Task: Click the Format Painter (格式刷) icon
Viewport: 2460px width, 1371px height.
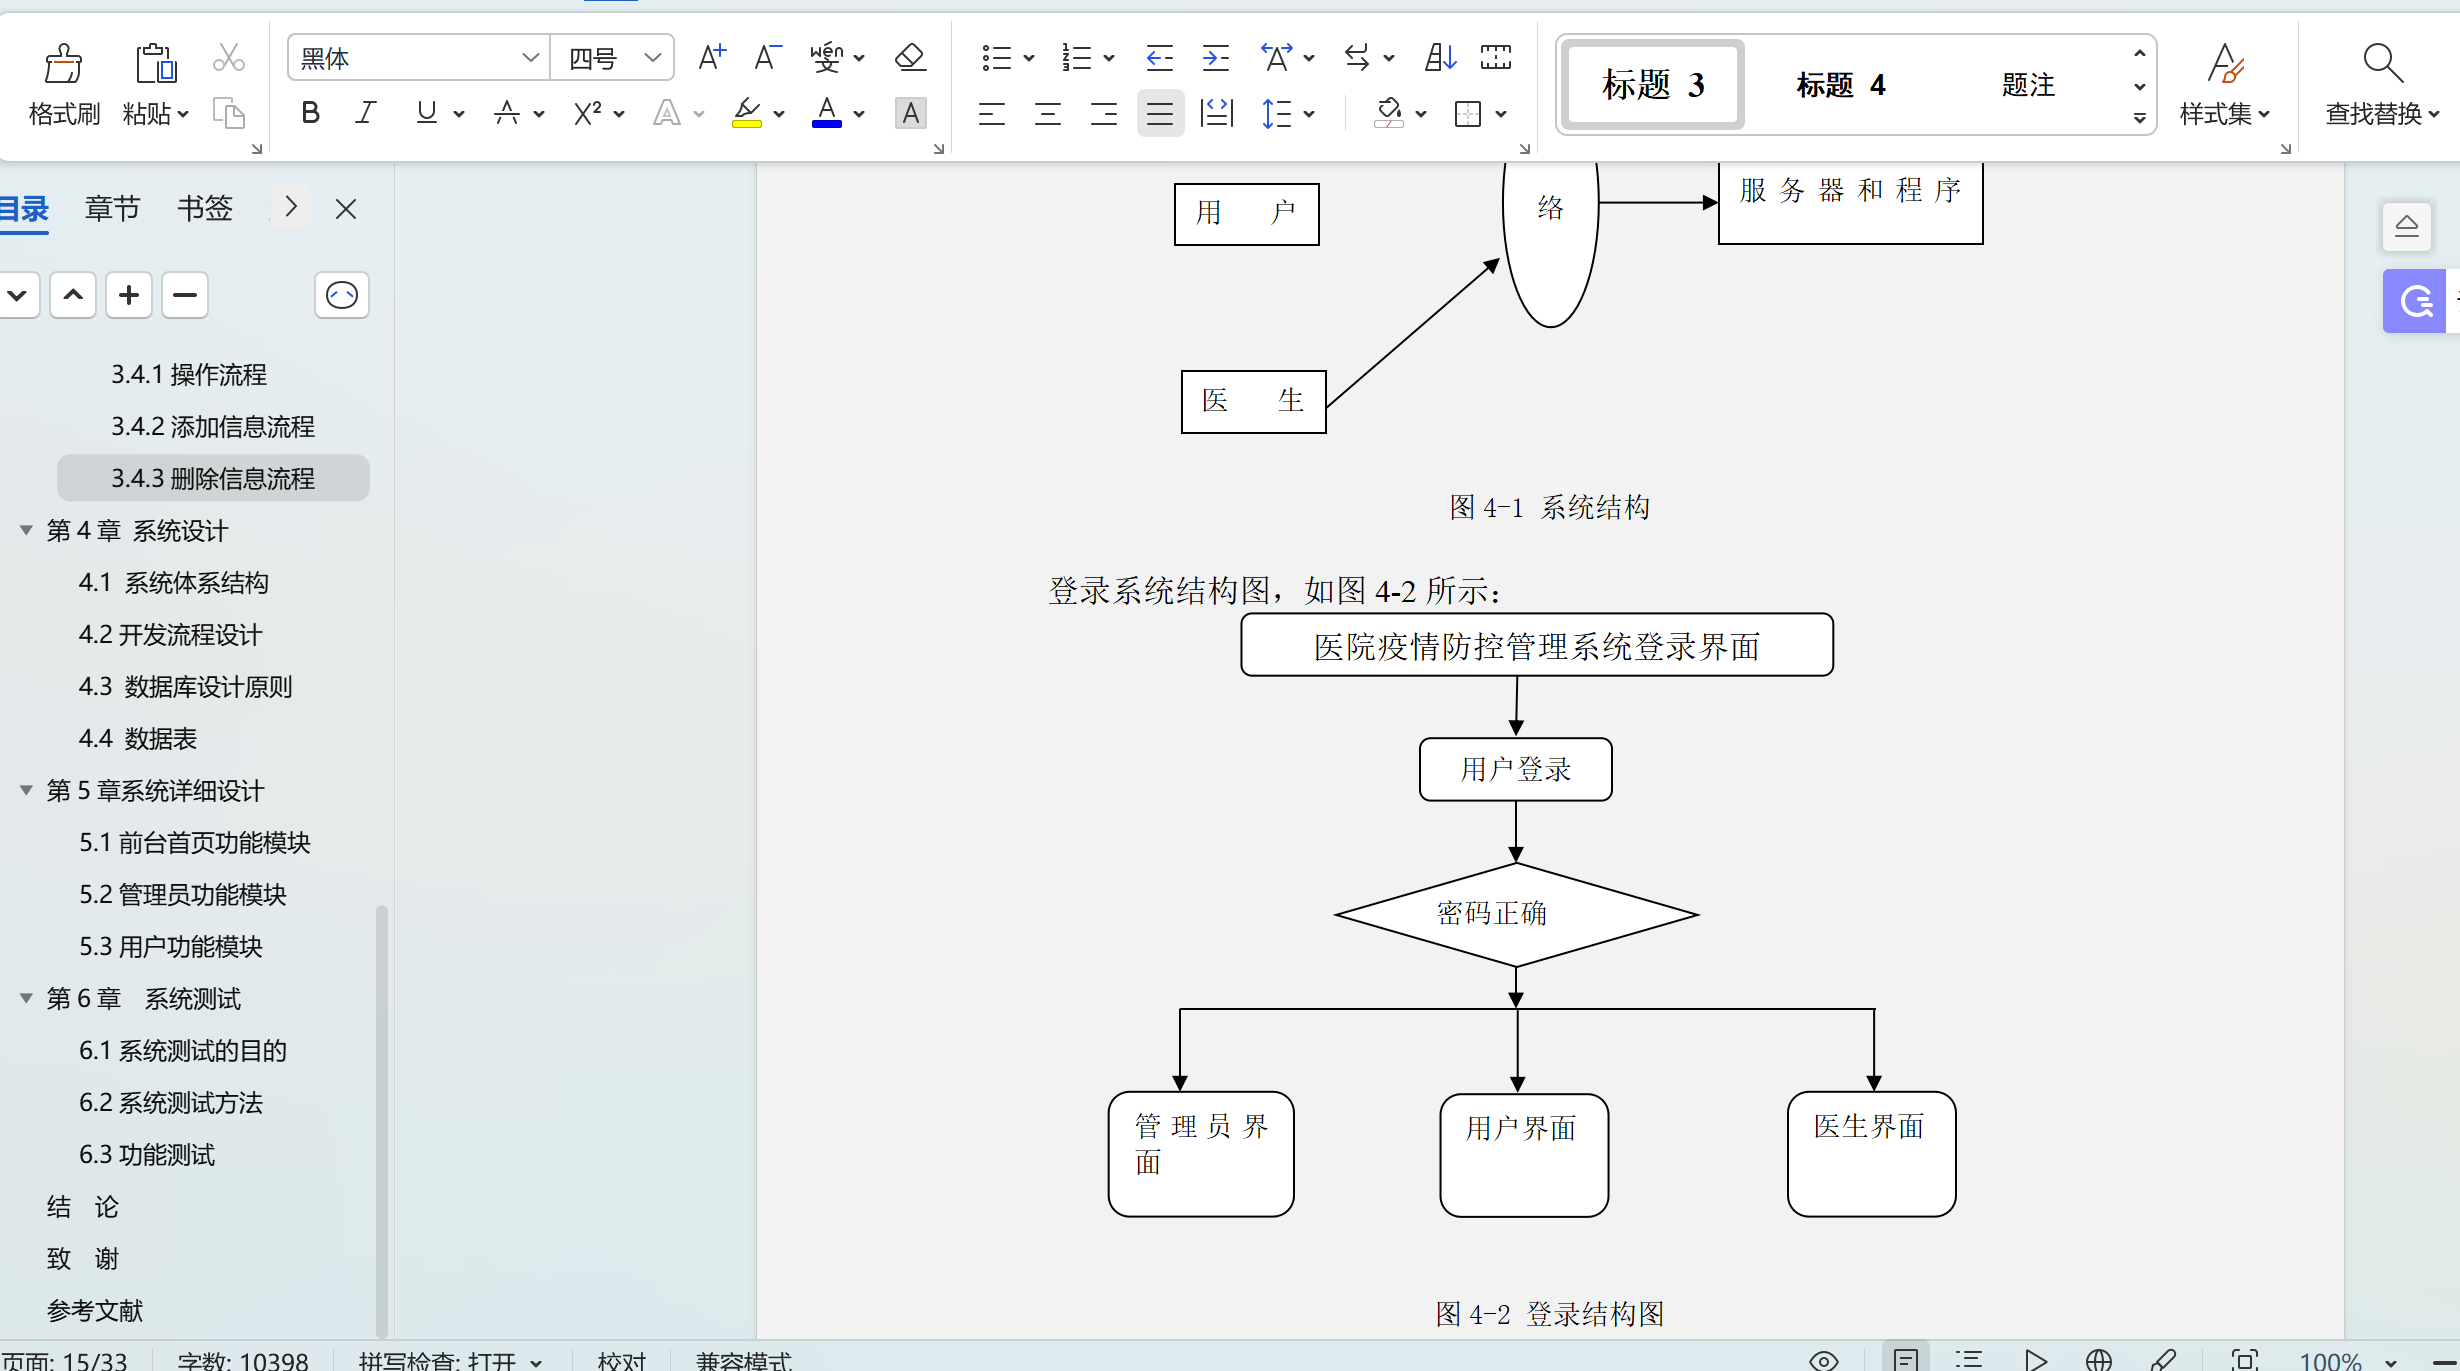Action: click(x=64, y=64)
